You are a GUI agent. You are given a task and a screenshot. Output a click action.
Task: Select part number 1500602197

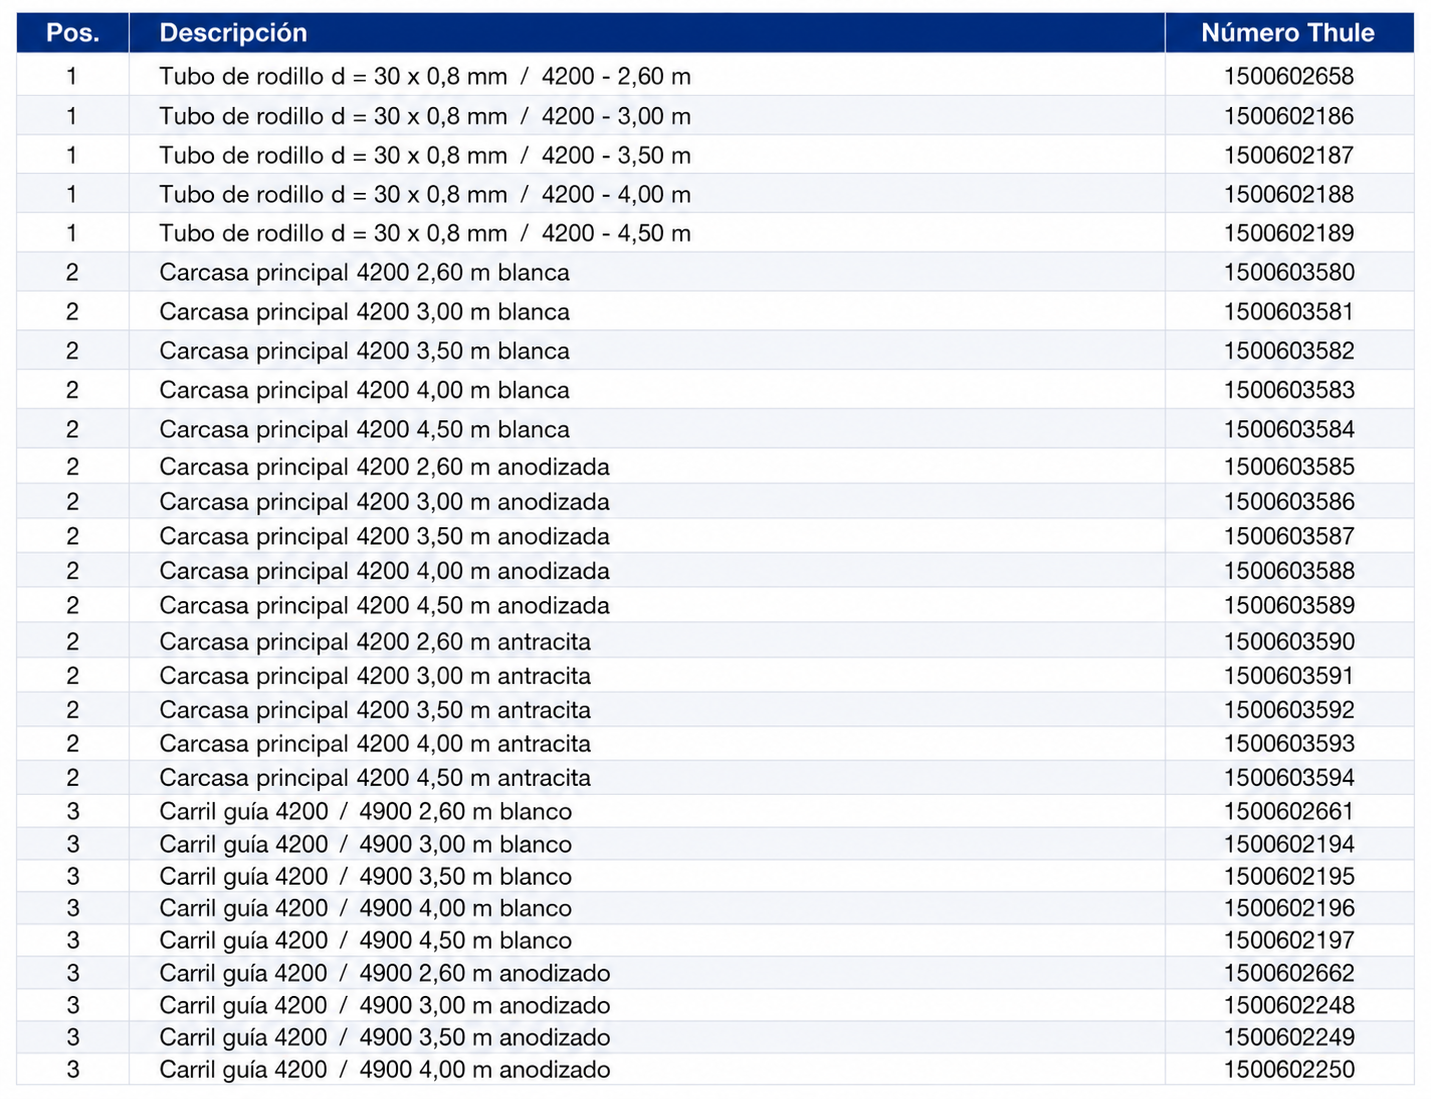coord(1289,940)
